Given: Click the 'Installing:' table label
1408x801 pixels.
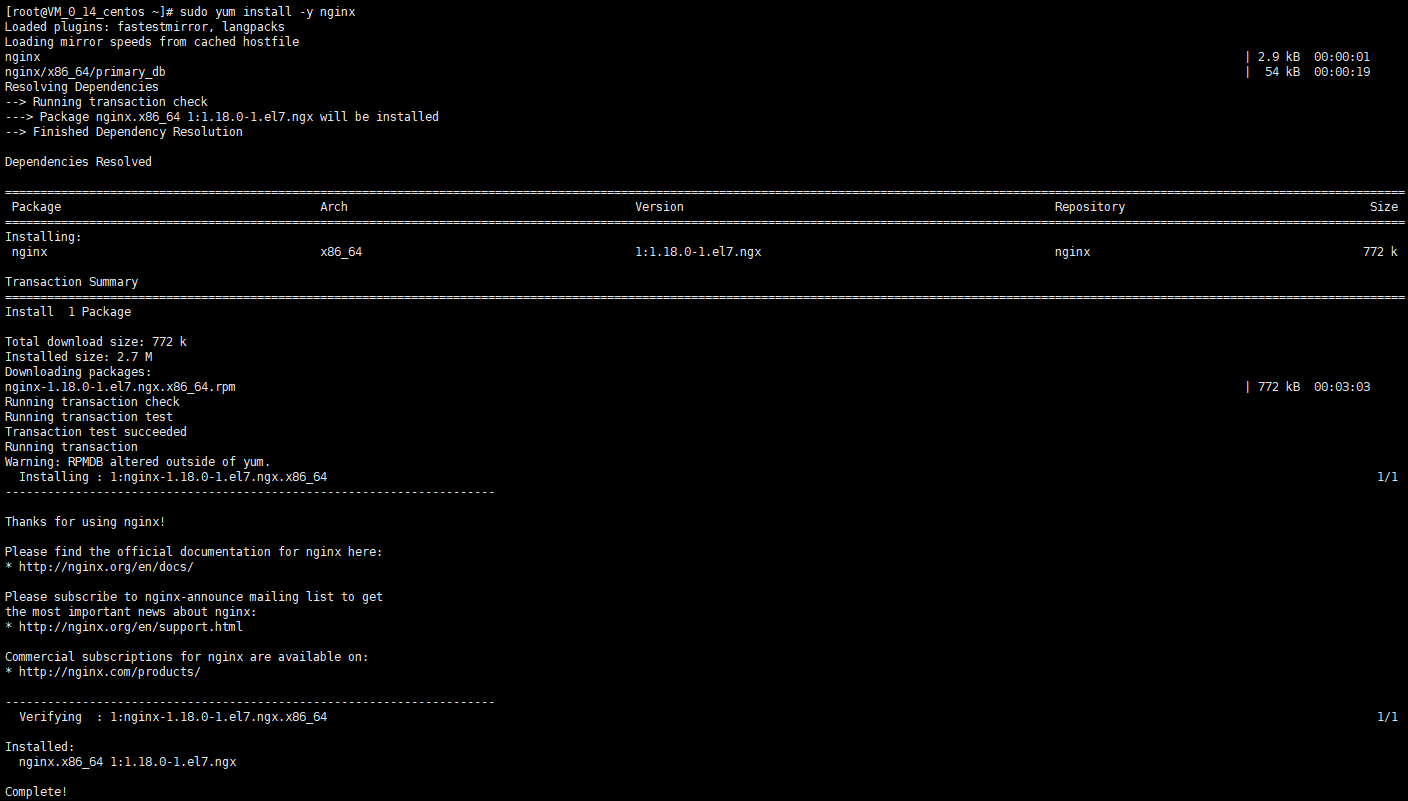Looking at the screenshot, I should tap(43, 237).
